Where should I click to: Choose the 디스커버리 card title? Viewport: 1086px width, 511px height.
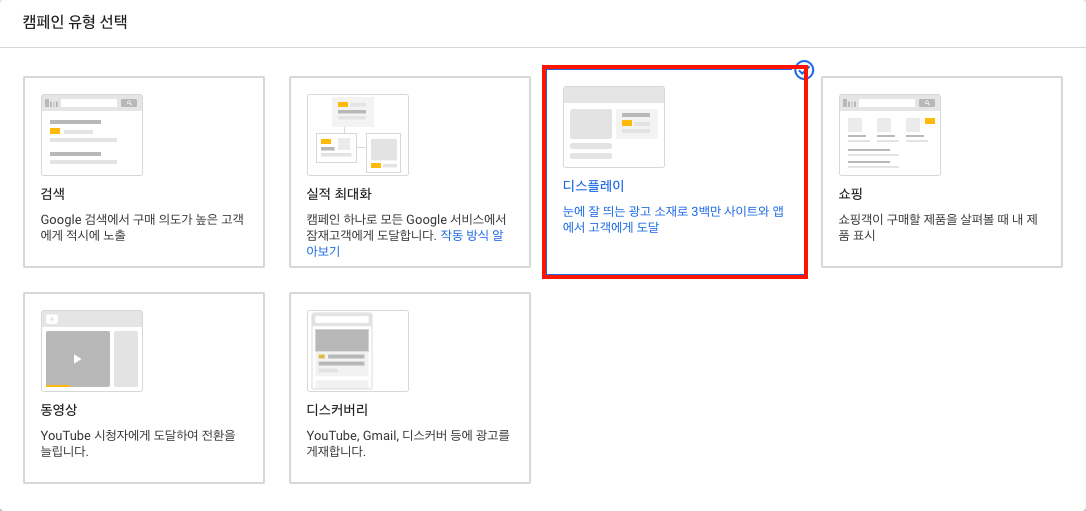pyautogui.click(x=338, y=410)
